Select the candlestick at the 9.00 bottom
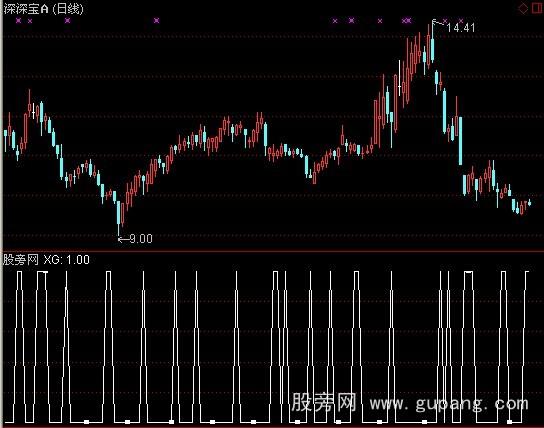The image size is (544, 428). (x=119, y=214)
